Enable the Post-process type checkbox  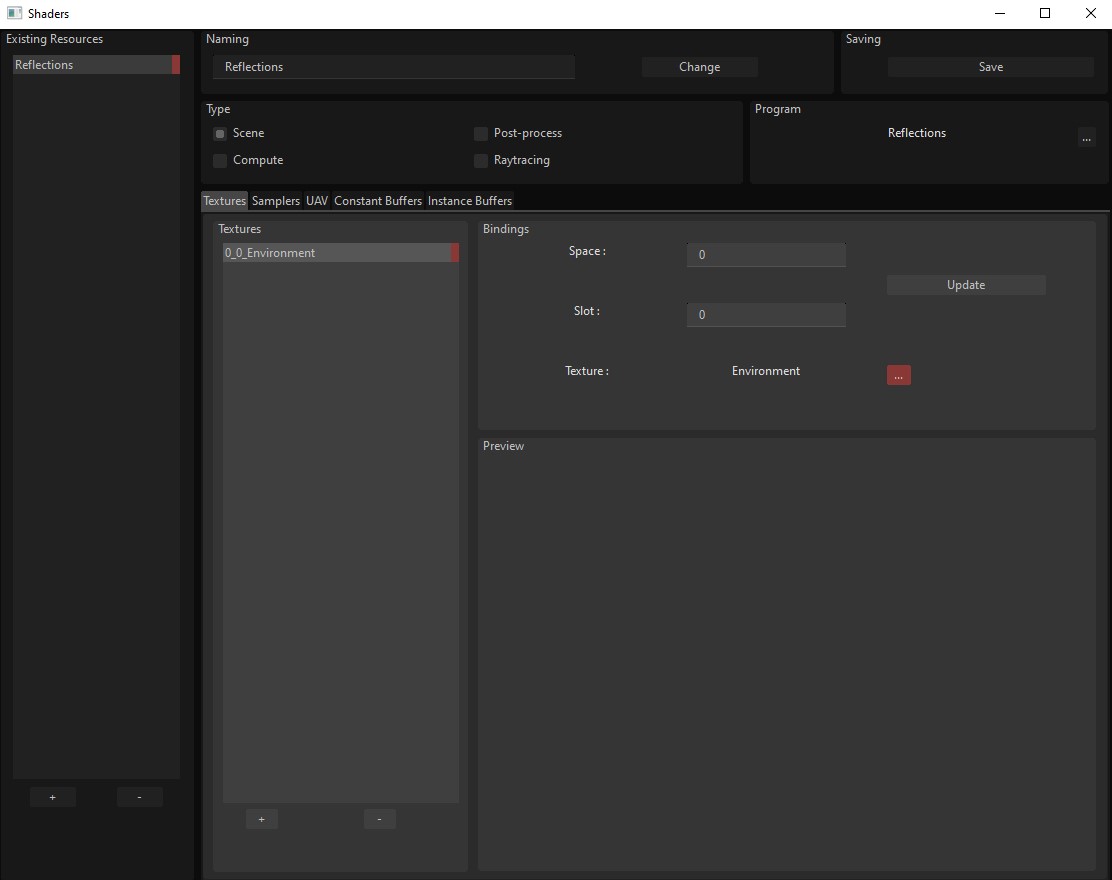click(481, 133)
